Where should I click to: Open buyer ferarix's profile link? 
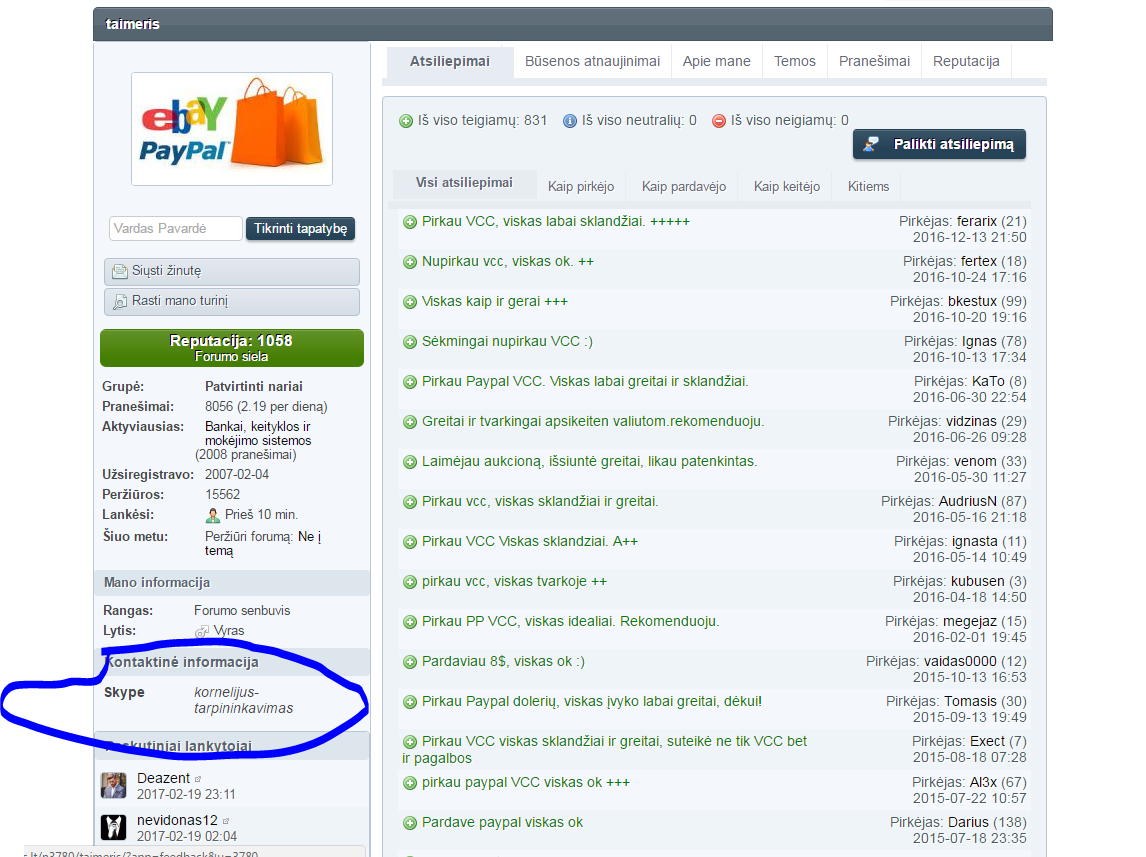coord(976,221)
